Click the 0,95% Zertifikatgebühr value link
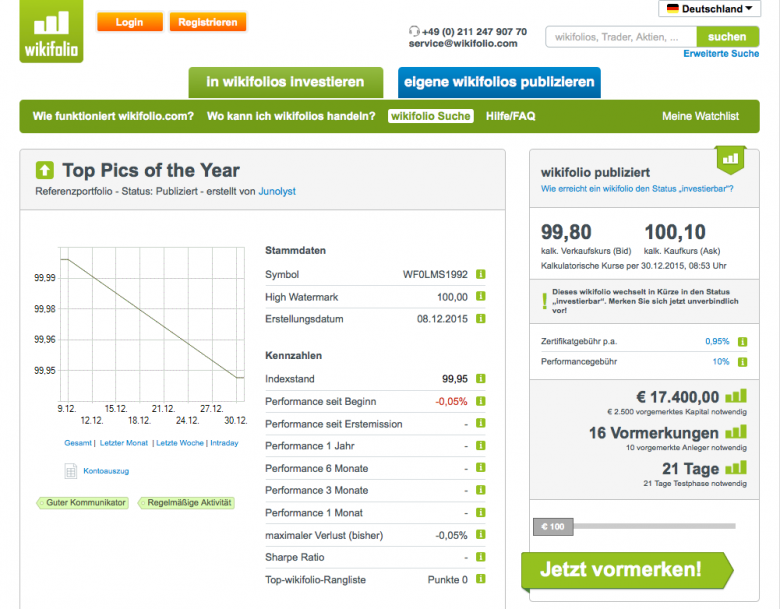The width and height of the screenshot is (780, 609). 717,341
